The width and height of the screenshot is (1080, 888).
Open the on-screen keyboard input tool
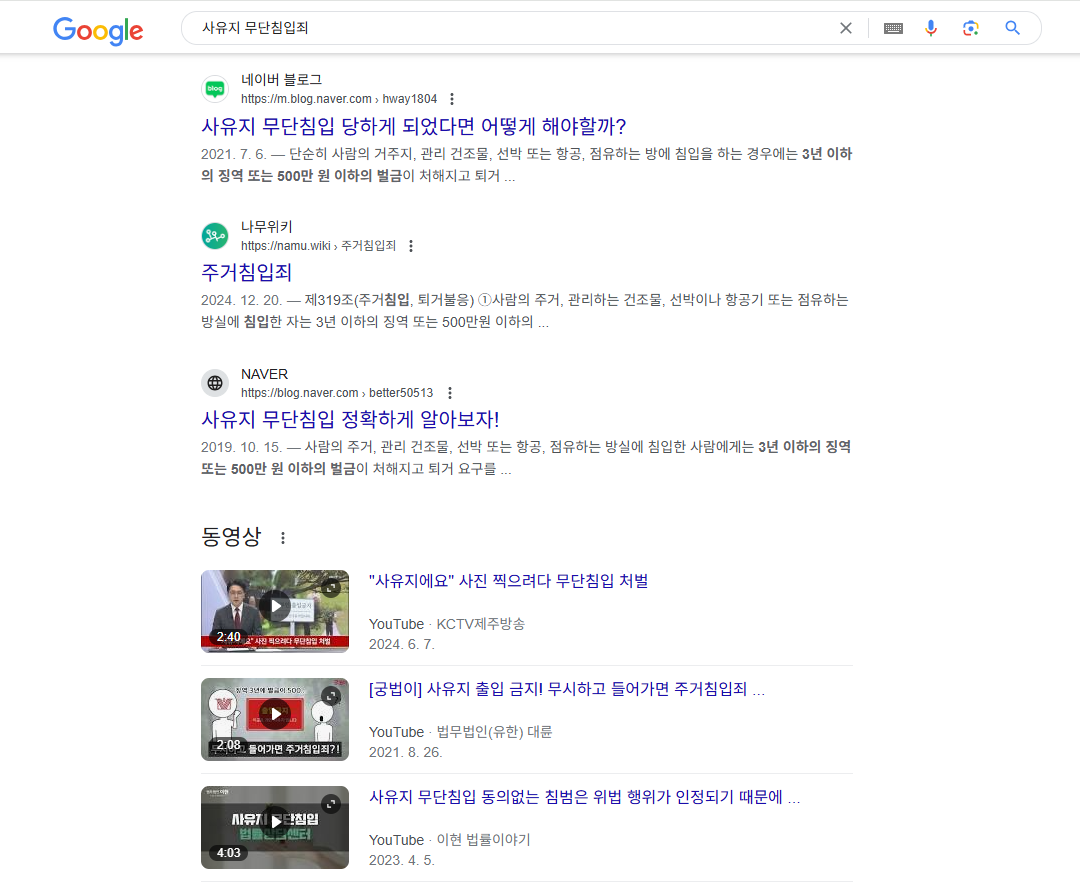click(893, 28)
